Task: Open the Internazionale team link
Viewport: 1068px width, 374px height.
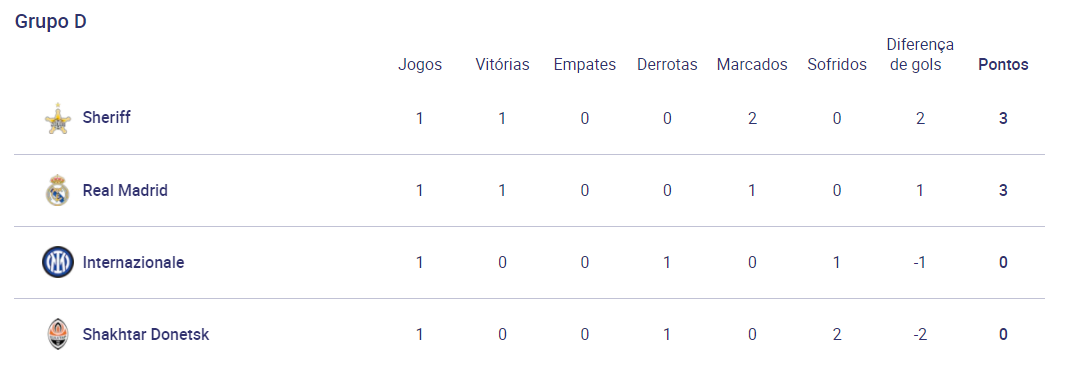Action: 133,262
